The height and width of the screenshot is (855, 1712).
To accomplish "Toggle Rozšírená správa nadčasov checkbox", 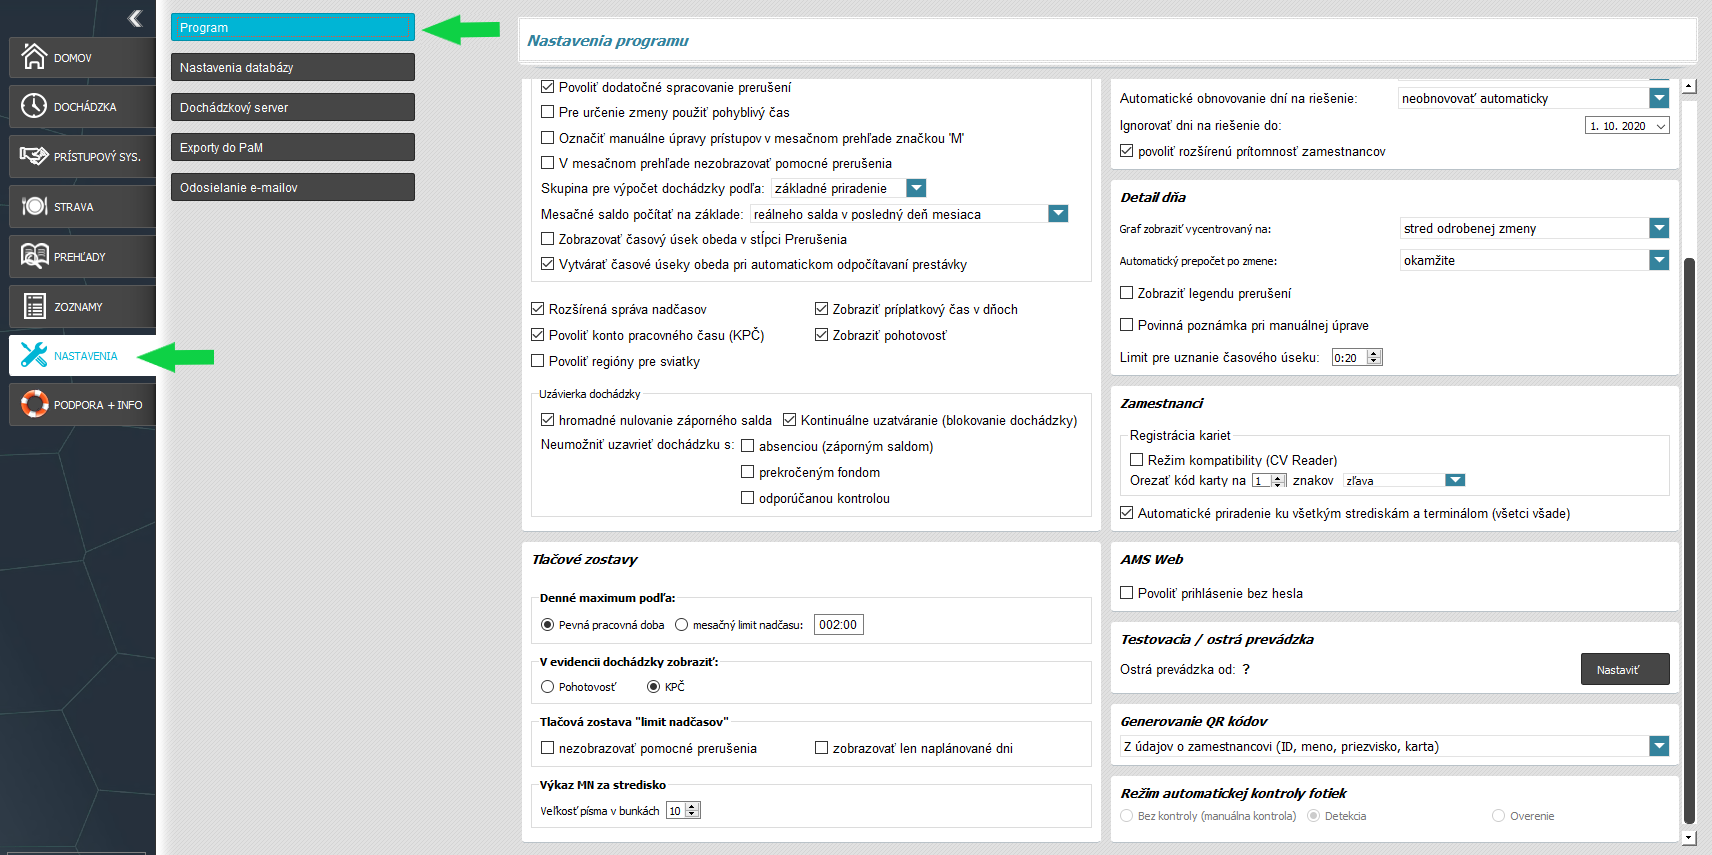I will (x=538, y=309).
